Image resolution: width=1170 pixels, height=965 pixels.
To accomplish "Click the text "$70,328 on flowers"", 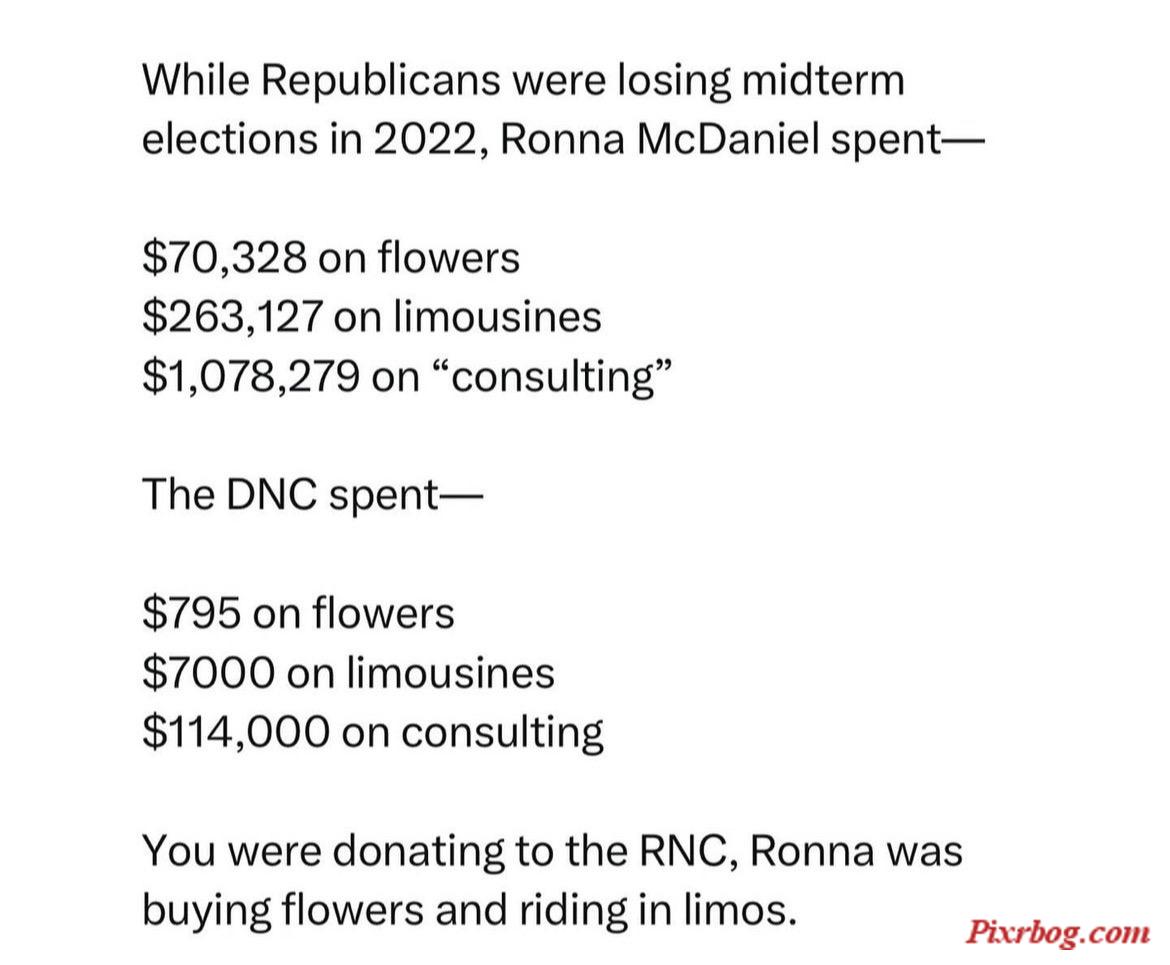I will pyautogui.click(x=331, y=257).
